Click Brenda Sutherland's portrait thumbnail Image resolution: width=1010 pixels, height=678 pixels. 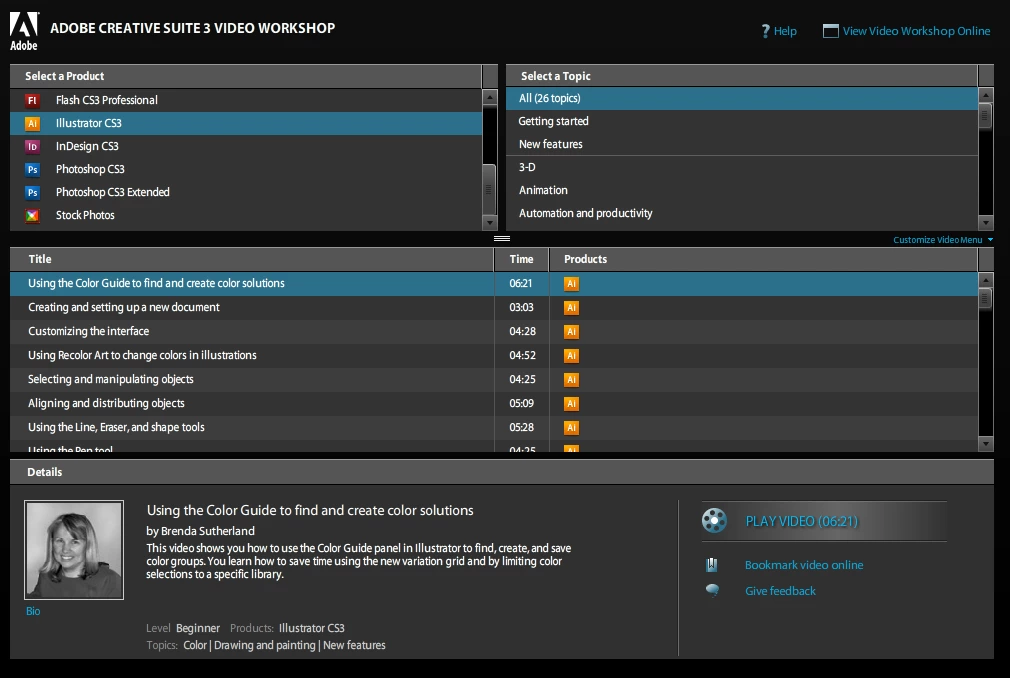click(x=74, y=550)
